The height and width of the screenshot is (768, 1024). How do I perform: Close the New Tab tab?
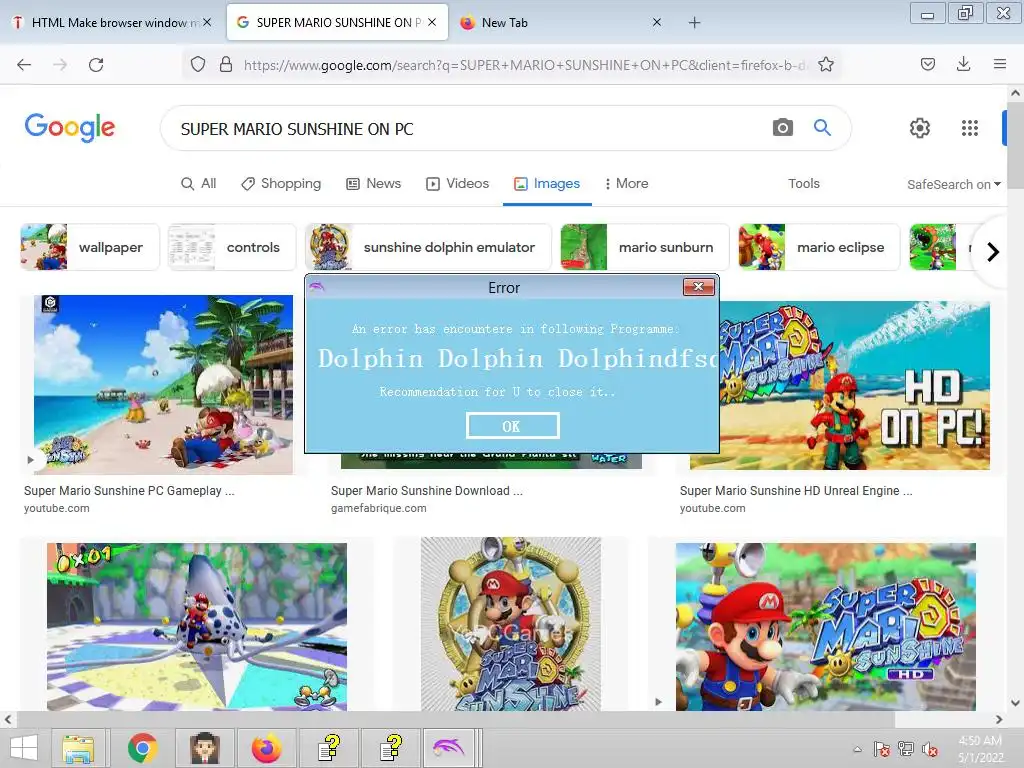(657, 22)
